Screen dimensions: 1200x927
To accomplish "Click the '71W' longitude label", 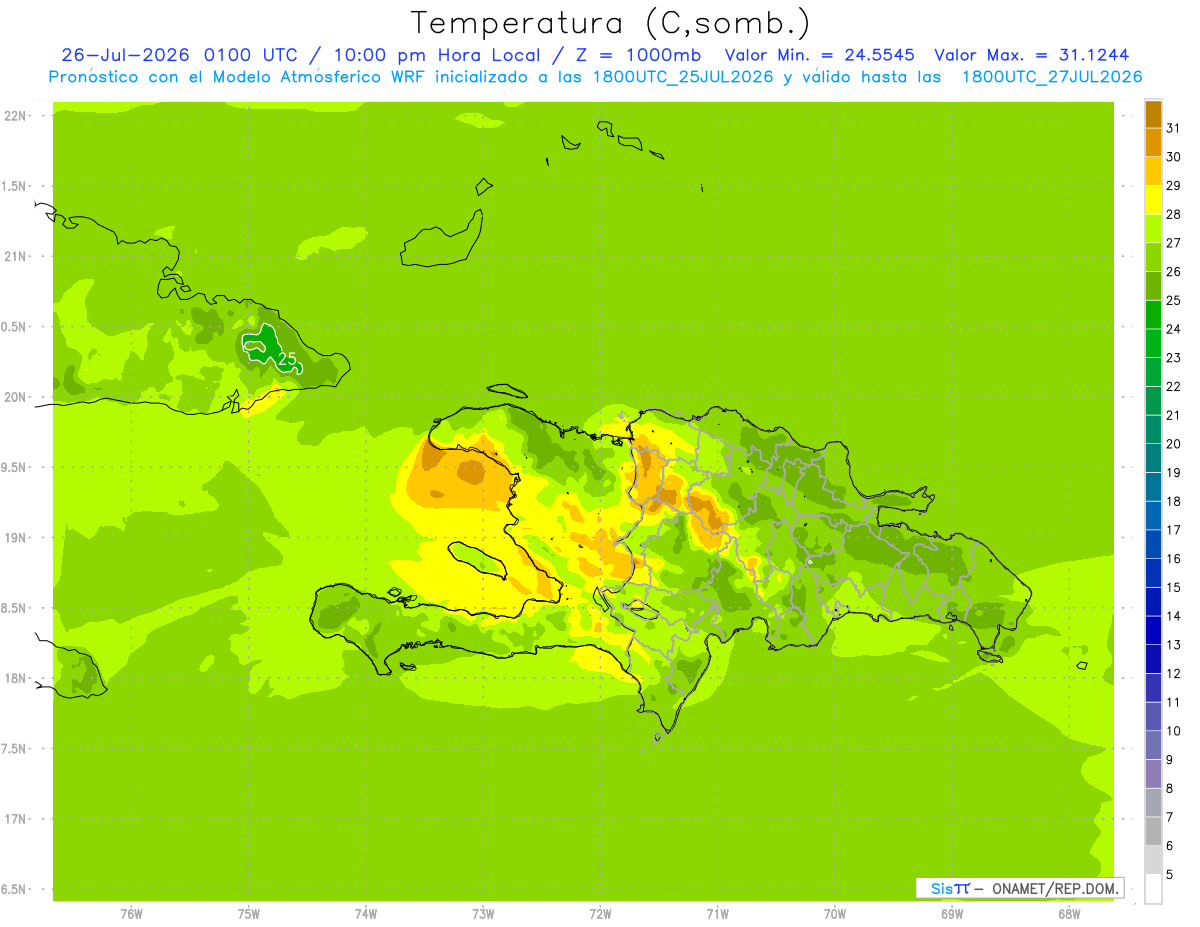I will click(x=717, y=914).
